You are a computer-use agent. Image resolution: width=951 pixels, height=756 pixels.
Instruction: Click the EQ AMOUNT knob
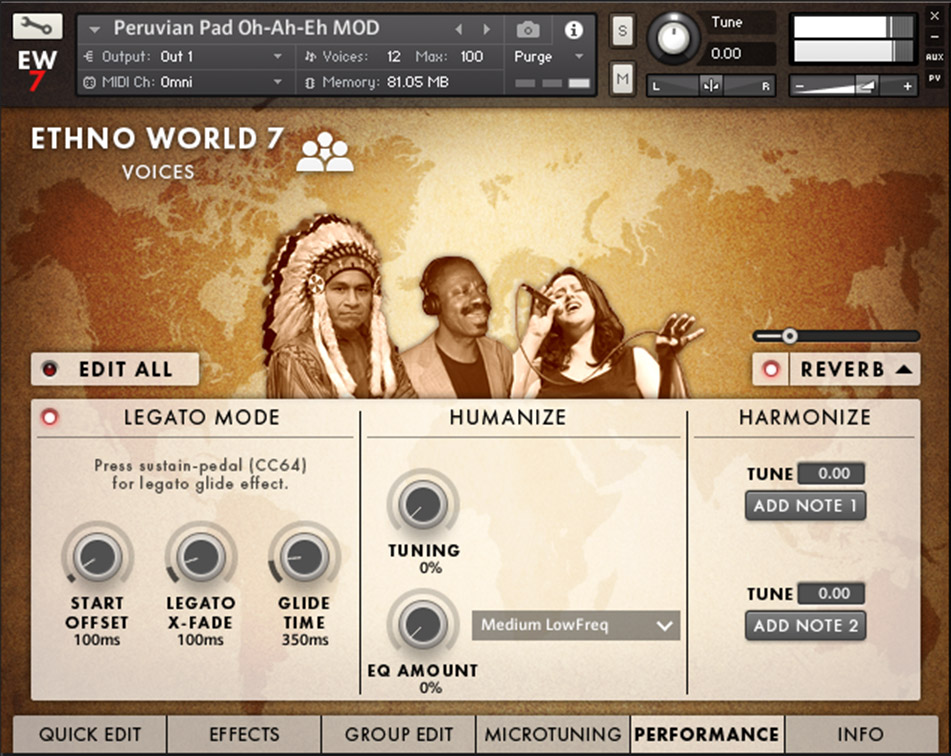coord(423,624)
